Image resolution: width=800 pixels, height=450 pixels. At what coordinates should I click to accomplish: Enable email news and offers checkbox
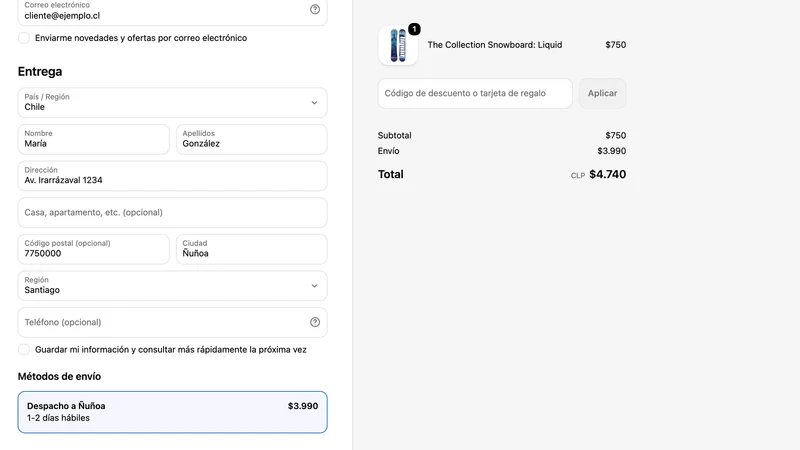(24, 38)
